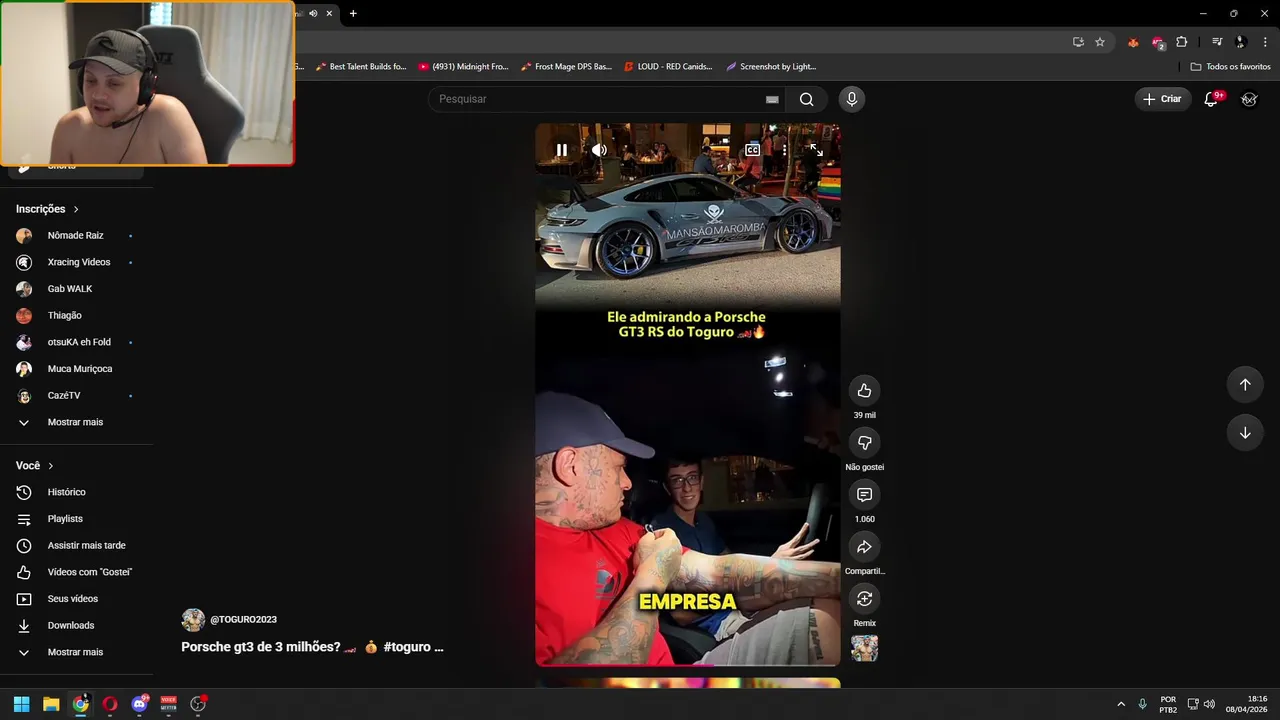Screen dimensions: 1280x720
Task: Open Frost Mage DPS Bas... bookmark
Action: point(566,67)
